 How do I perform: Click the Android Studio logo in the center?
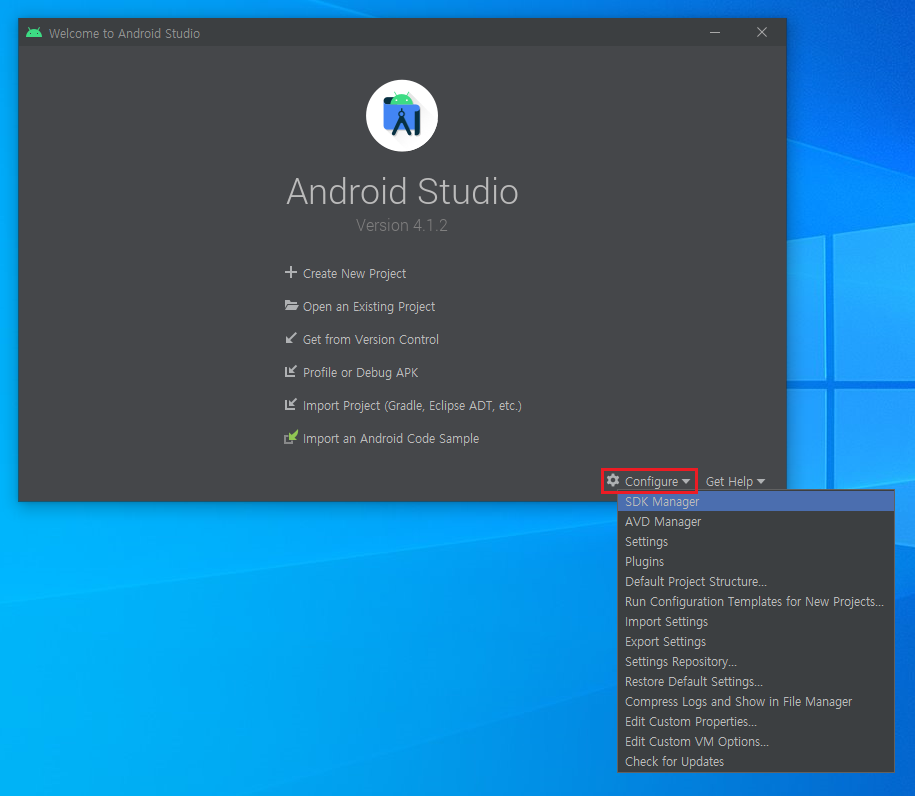point(402,116)
